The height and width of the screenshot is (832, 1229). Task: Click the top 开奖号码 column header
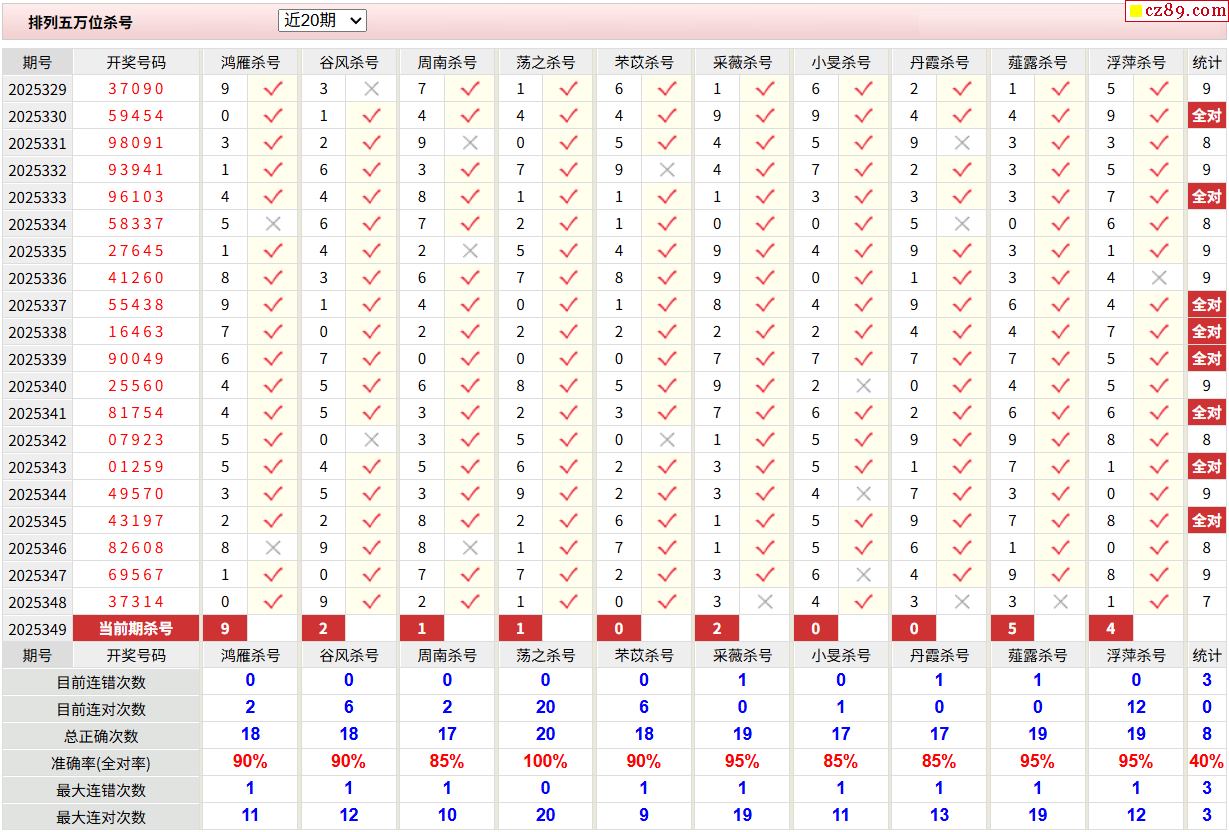(x=137, y=62)
